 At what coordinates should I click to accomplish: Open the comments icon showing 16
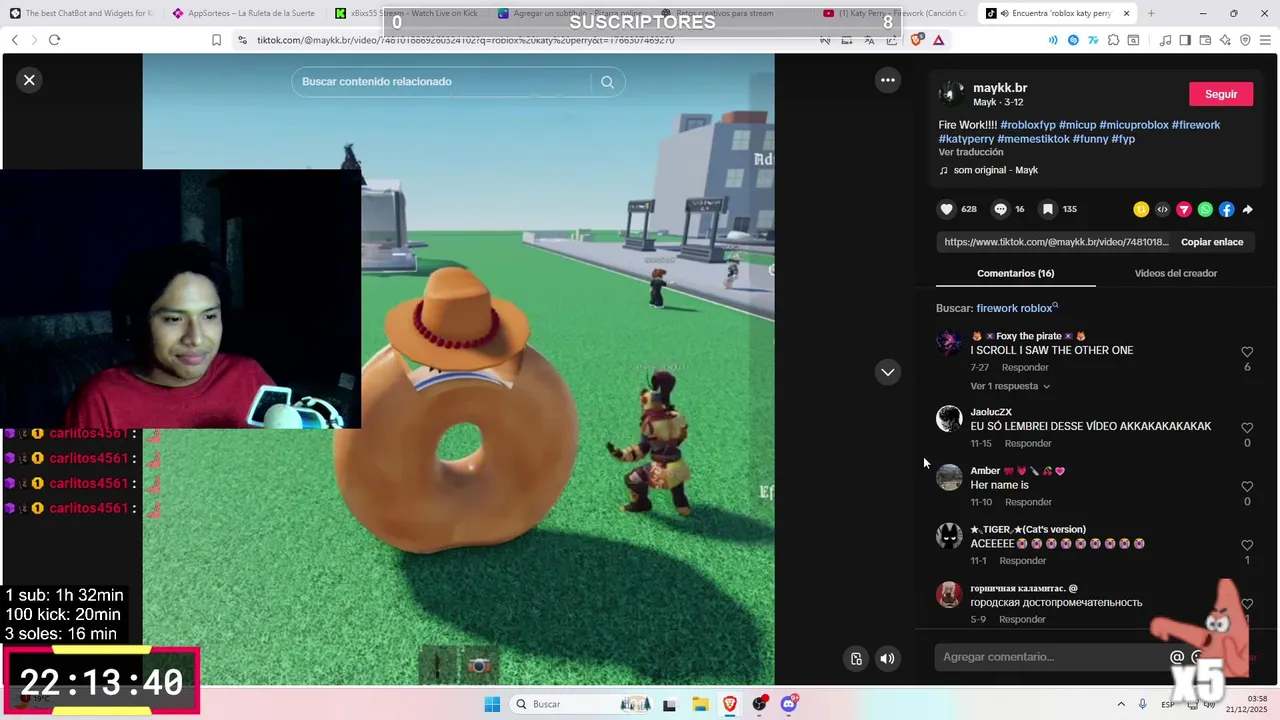[x=1000, y=209]
